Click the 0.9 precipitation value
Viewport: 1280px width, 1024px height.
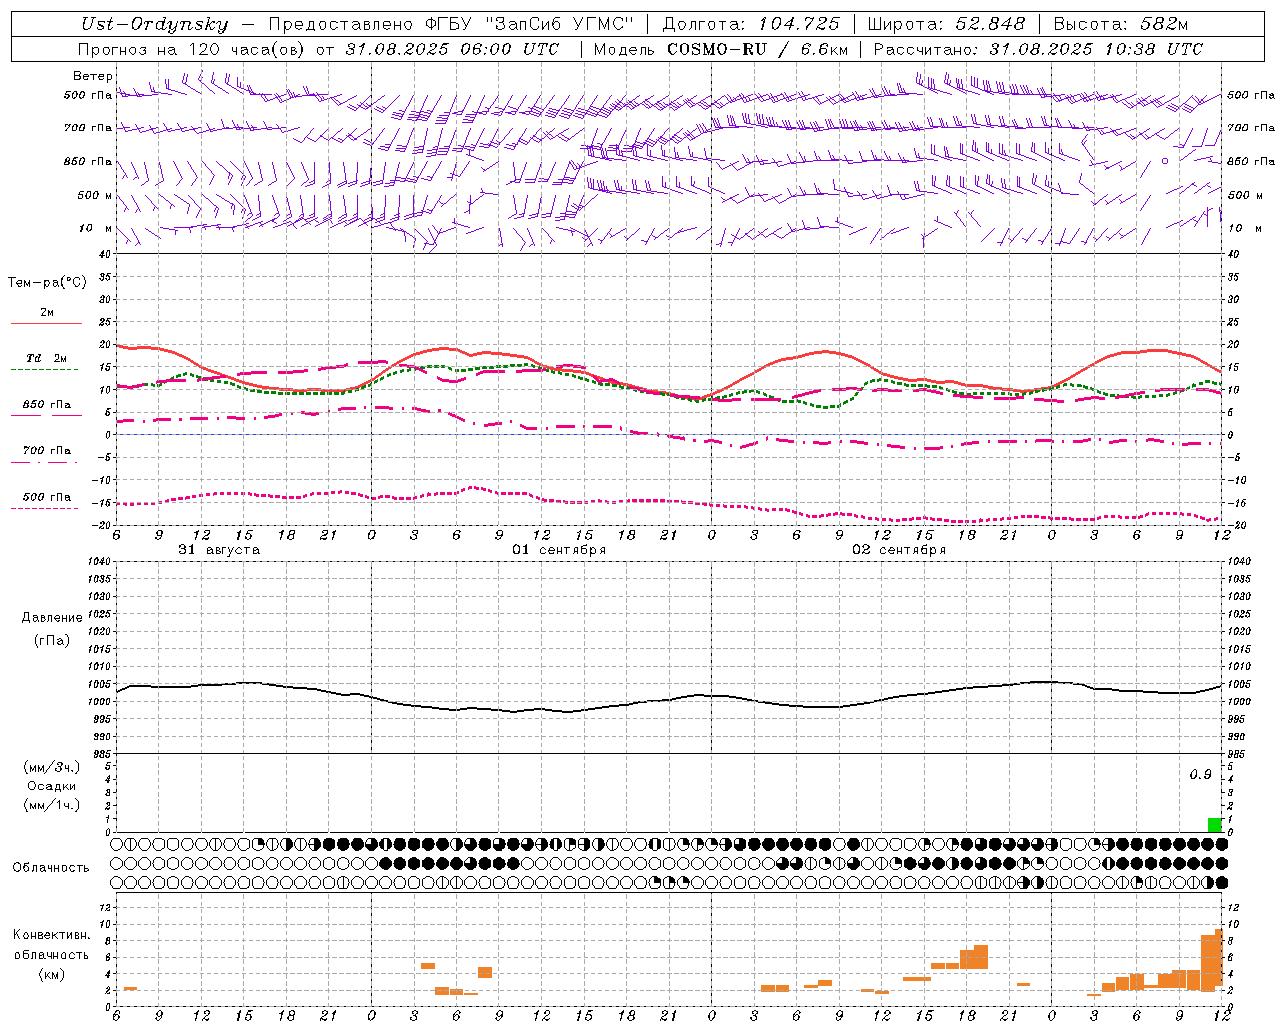1200,775
